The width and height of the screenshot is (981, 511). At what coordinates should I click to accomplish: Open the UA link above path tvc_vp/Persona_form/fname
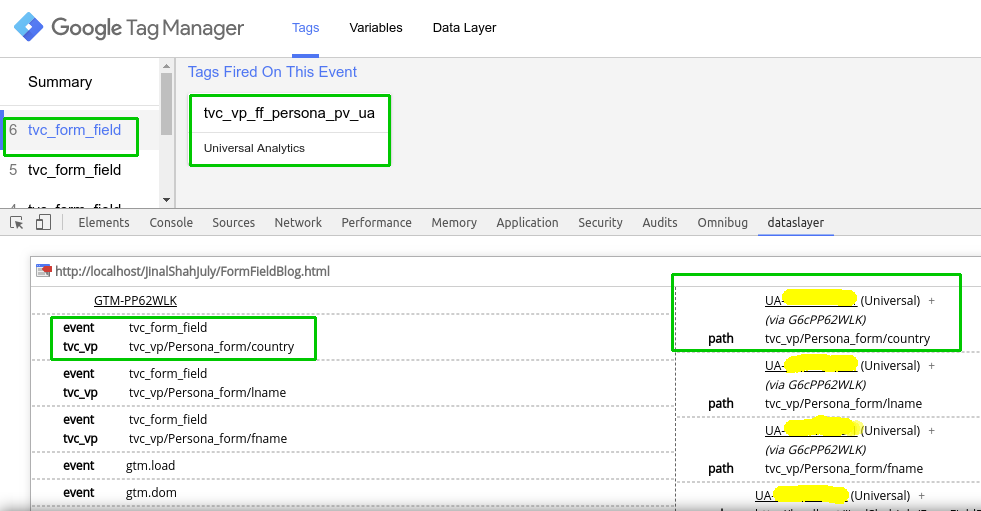(811, 431)
